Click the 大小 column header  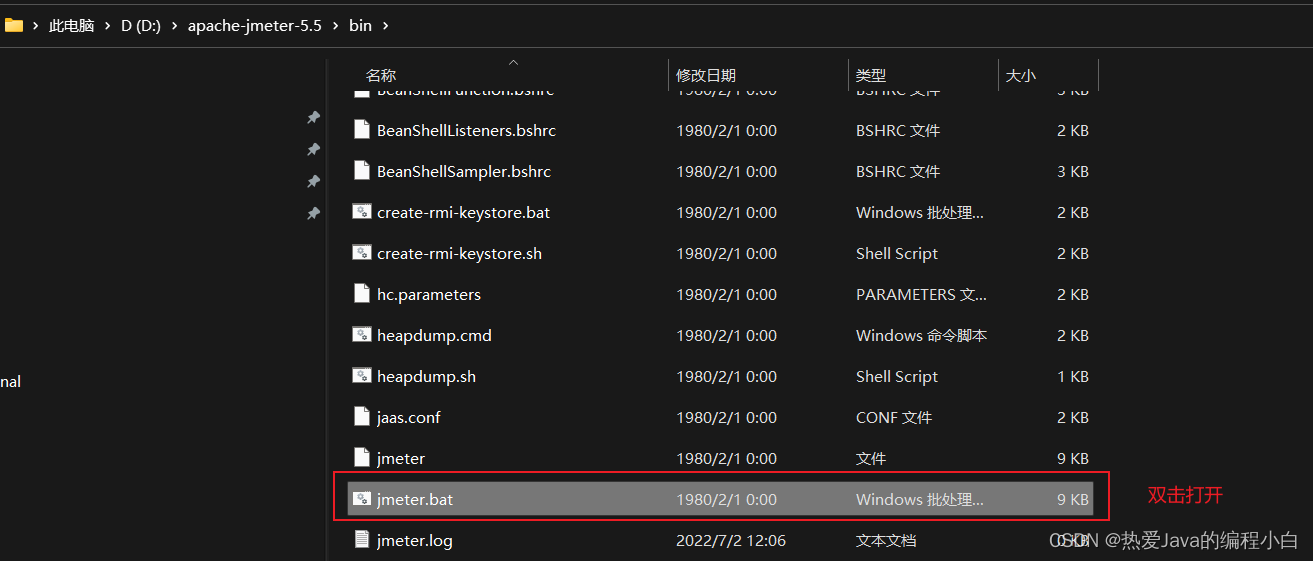(x=1020, y=75)
